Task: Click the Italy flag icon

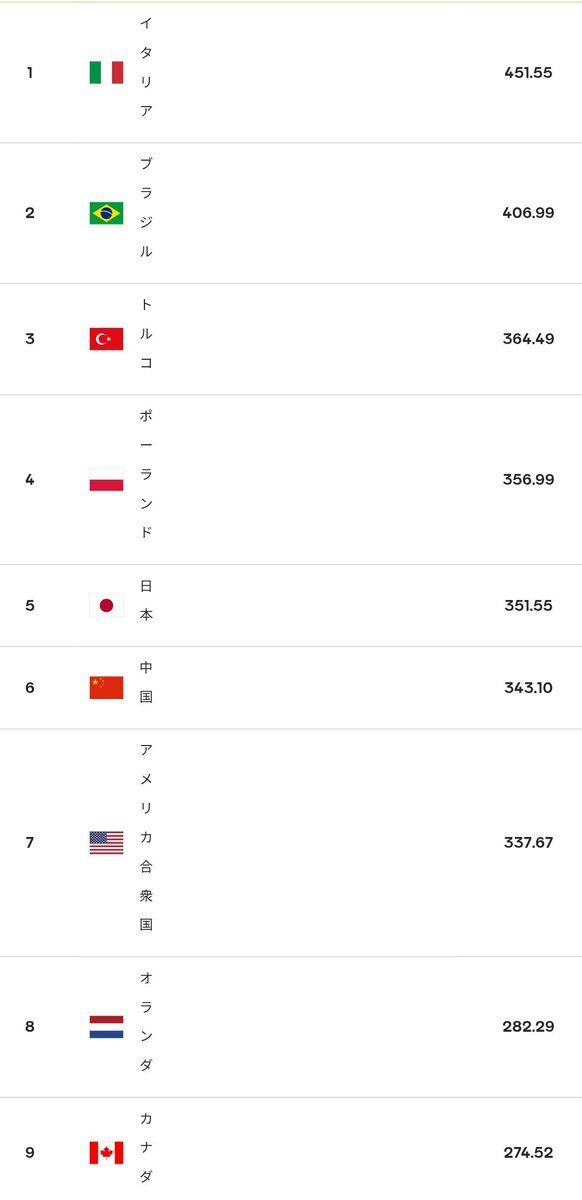Action: [x=106, y=72]
